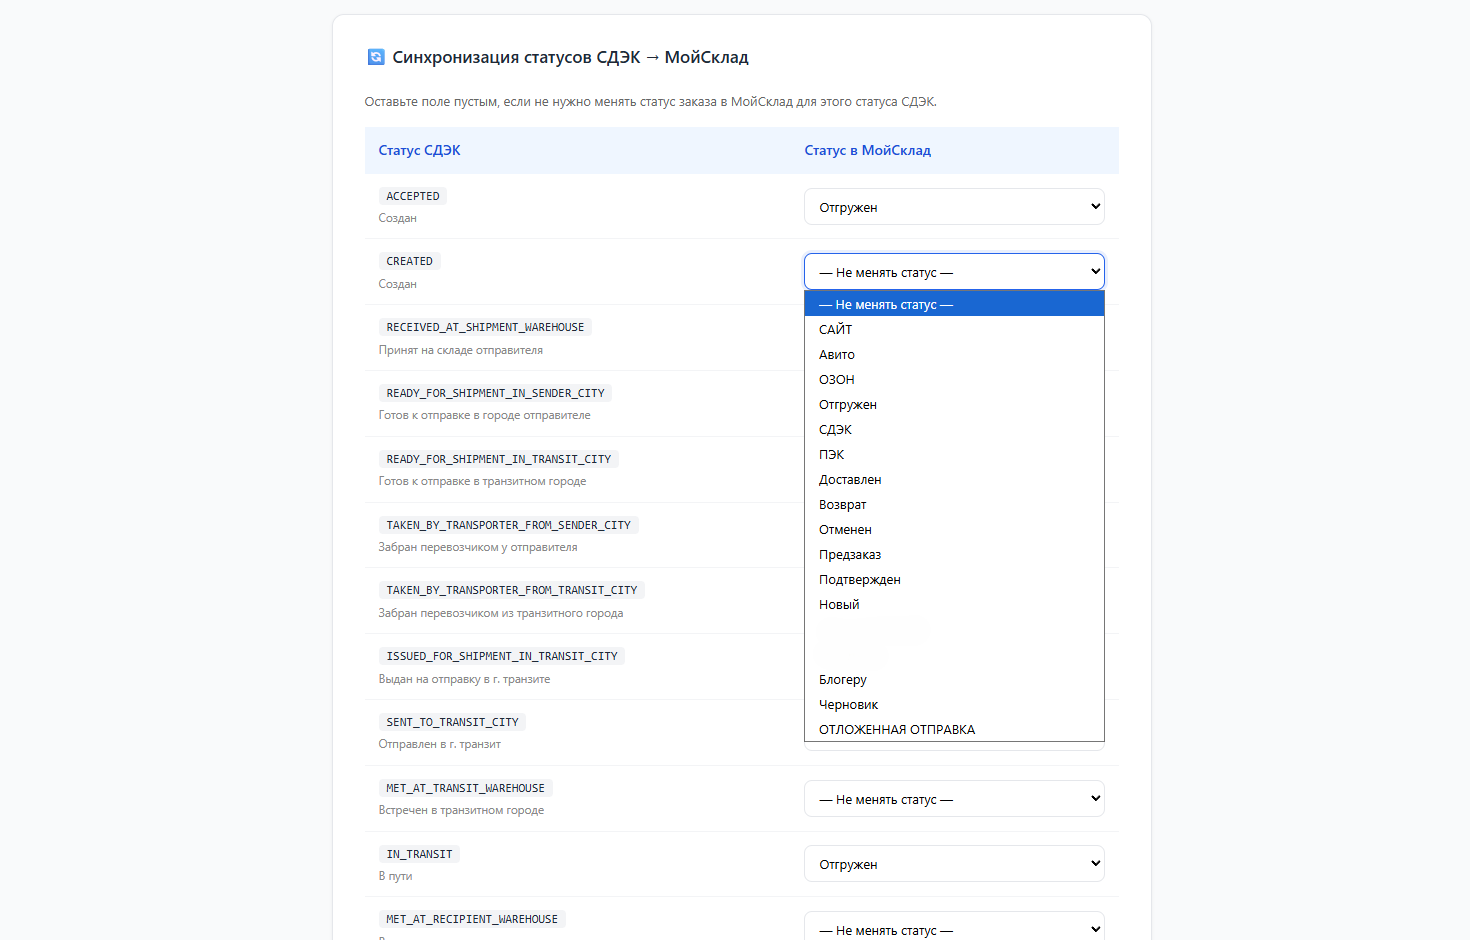Click the "SENT_TO_TRANSIT_CITY" code tag
This screenshot has height=940, width=1470.
pos(453,722)
